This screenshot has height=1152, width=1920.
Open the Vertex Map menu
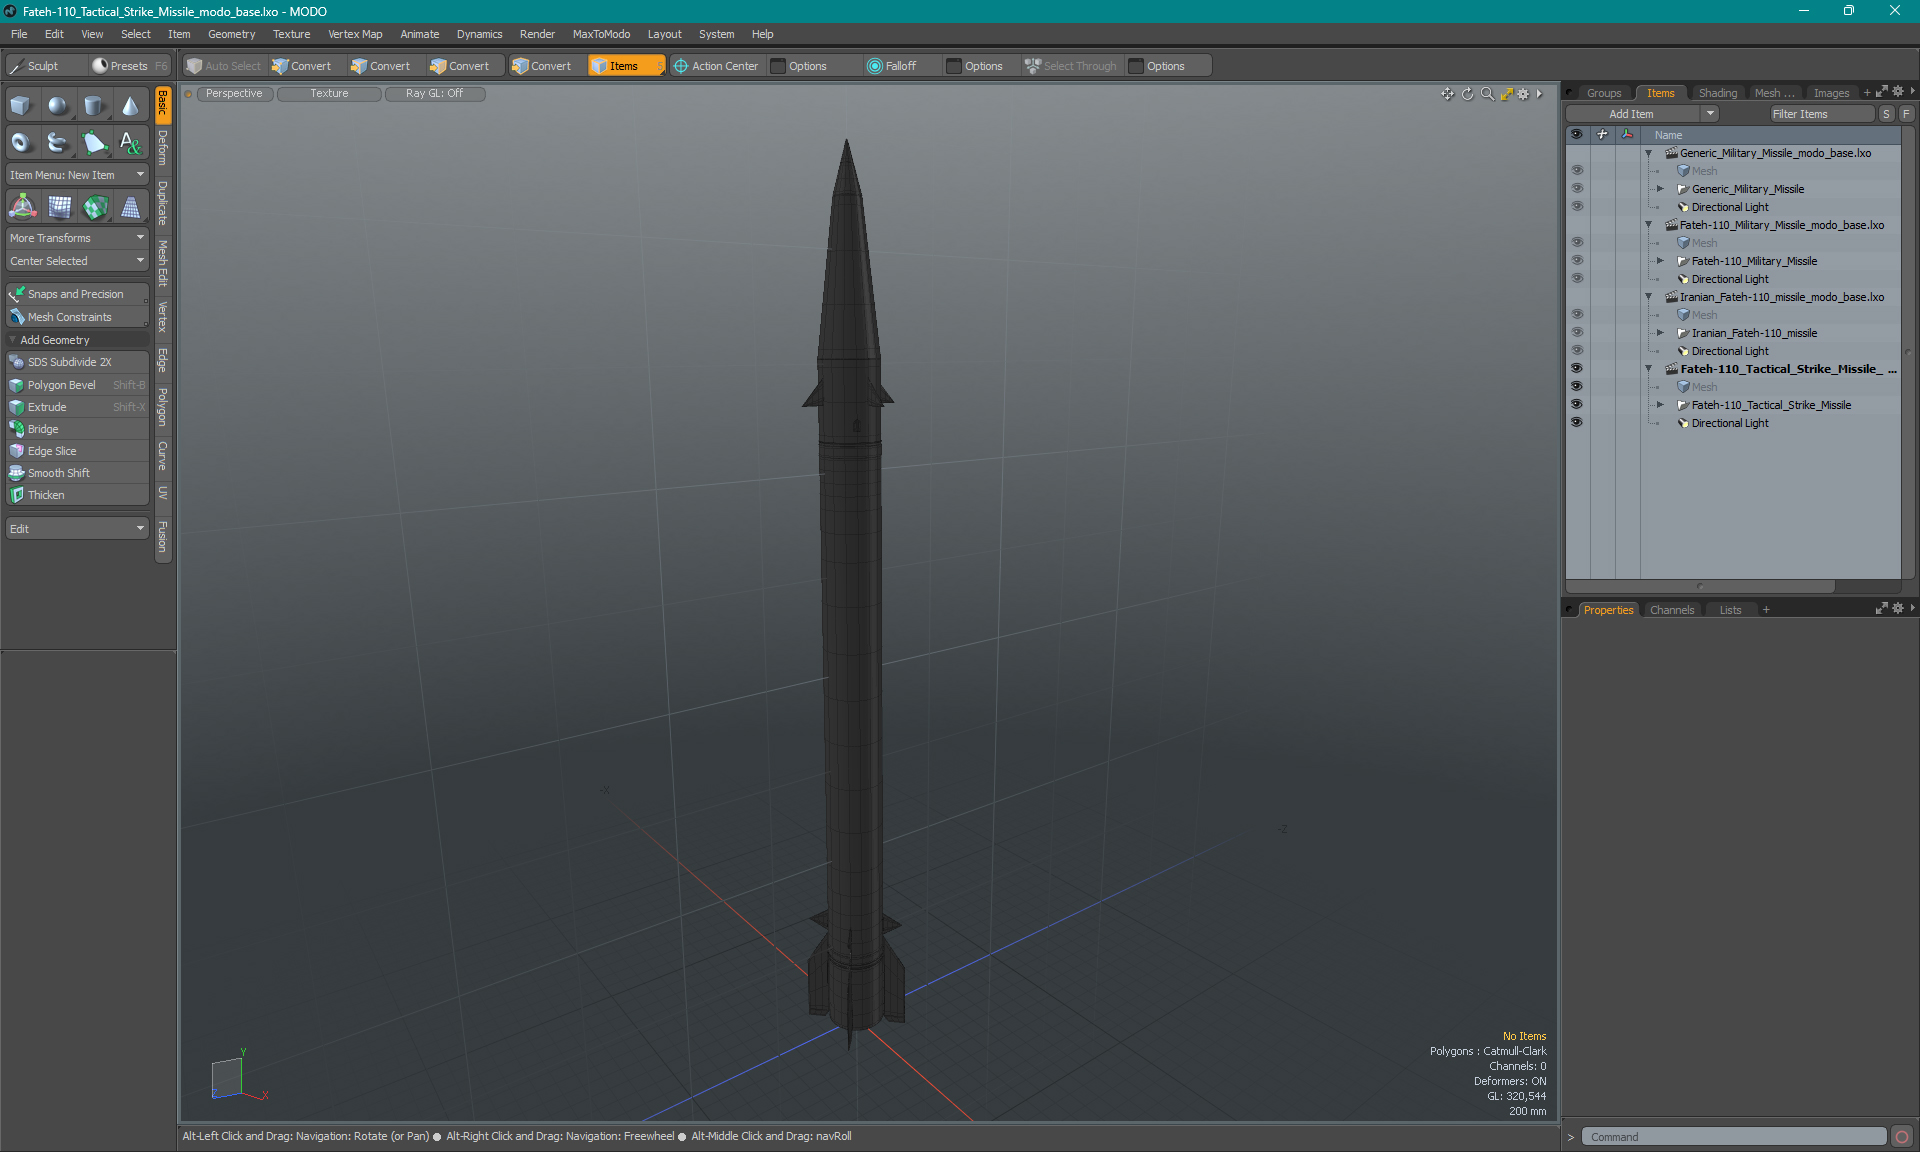click(355, 34)
